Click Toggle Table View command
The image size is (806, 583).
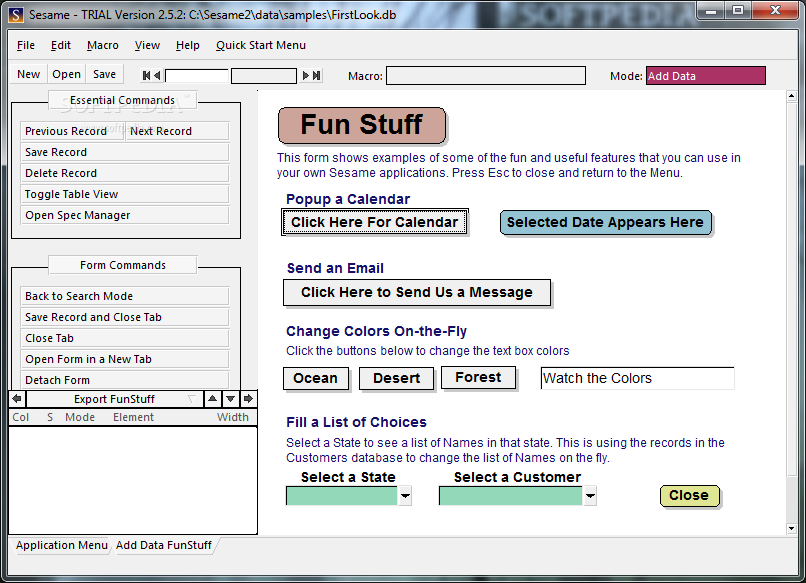125,194
